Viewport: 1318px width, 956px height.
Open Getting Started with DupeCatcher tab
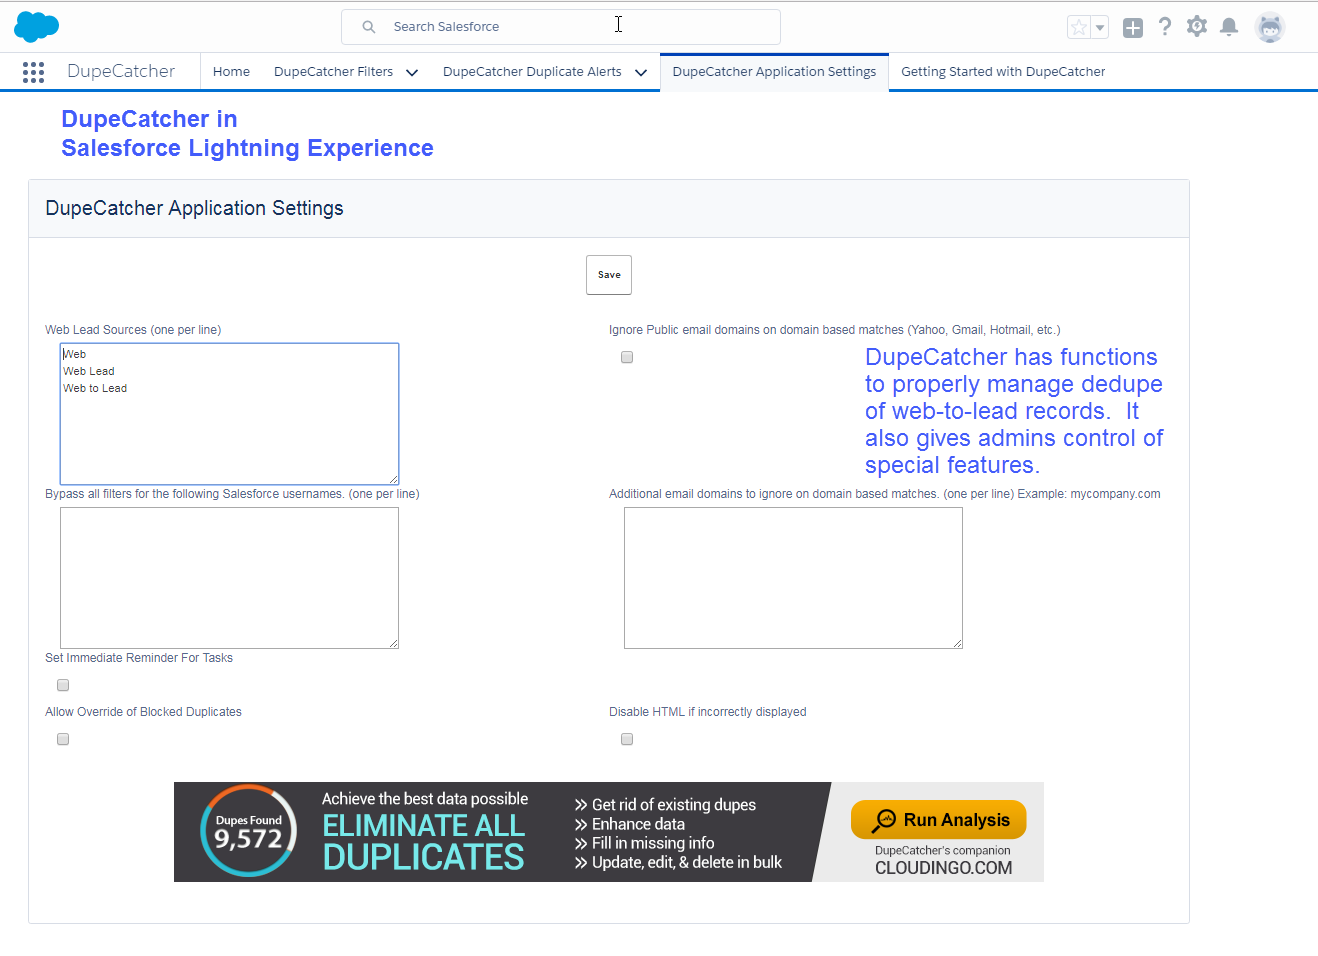[1003, 72]
